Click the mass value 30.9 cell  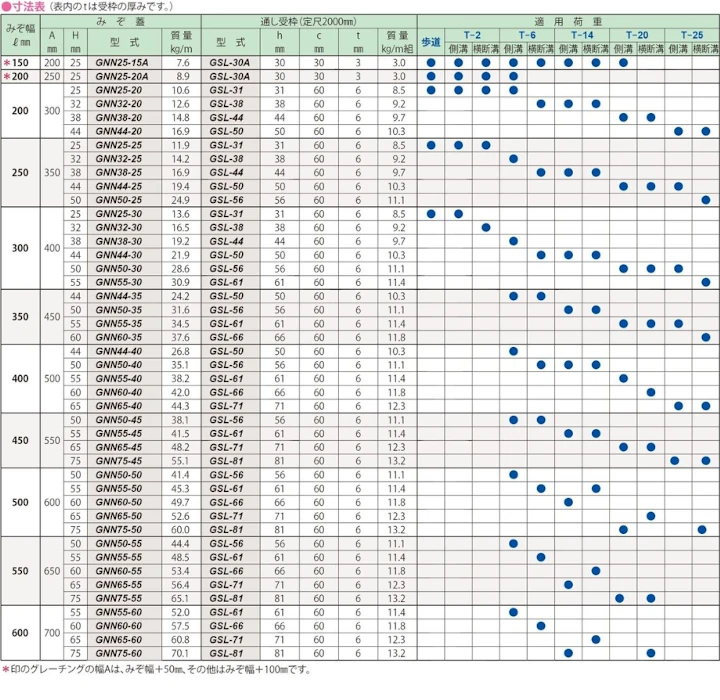point(180,282)
